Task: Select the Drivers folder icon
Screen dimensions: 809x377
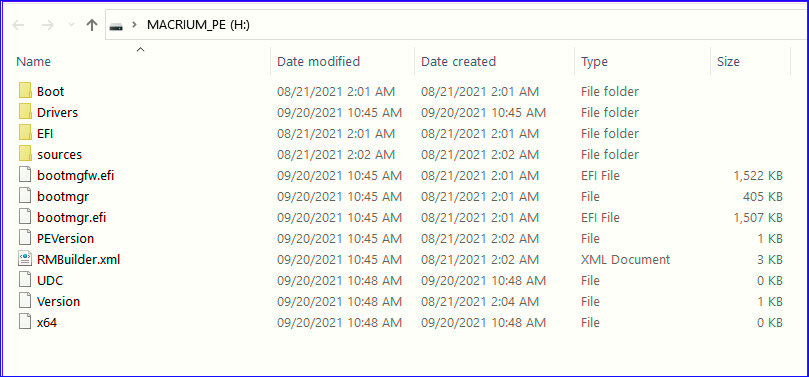Action: 25,112
